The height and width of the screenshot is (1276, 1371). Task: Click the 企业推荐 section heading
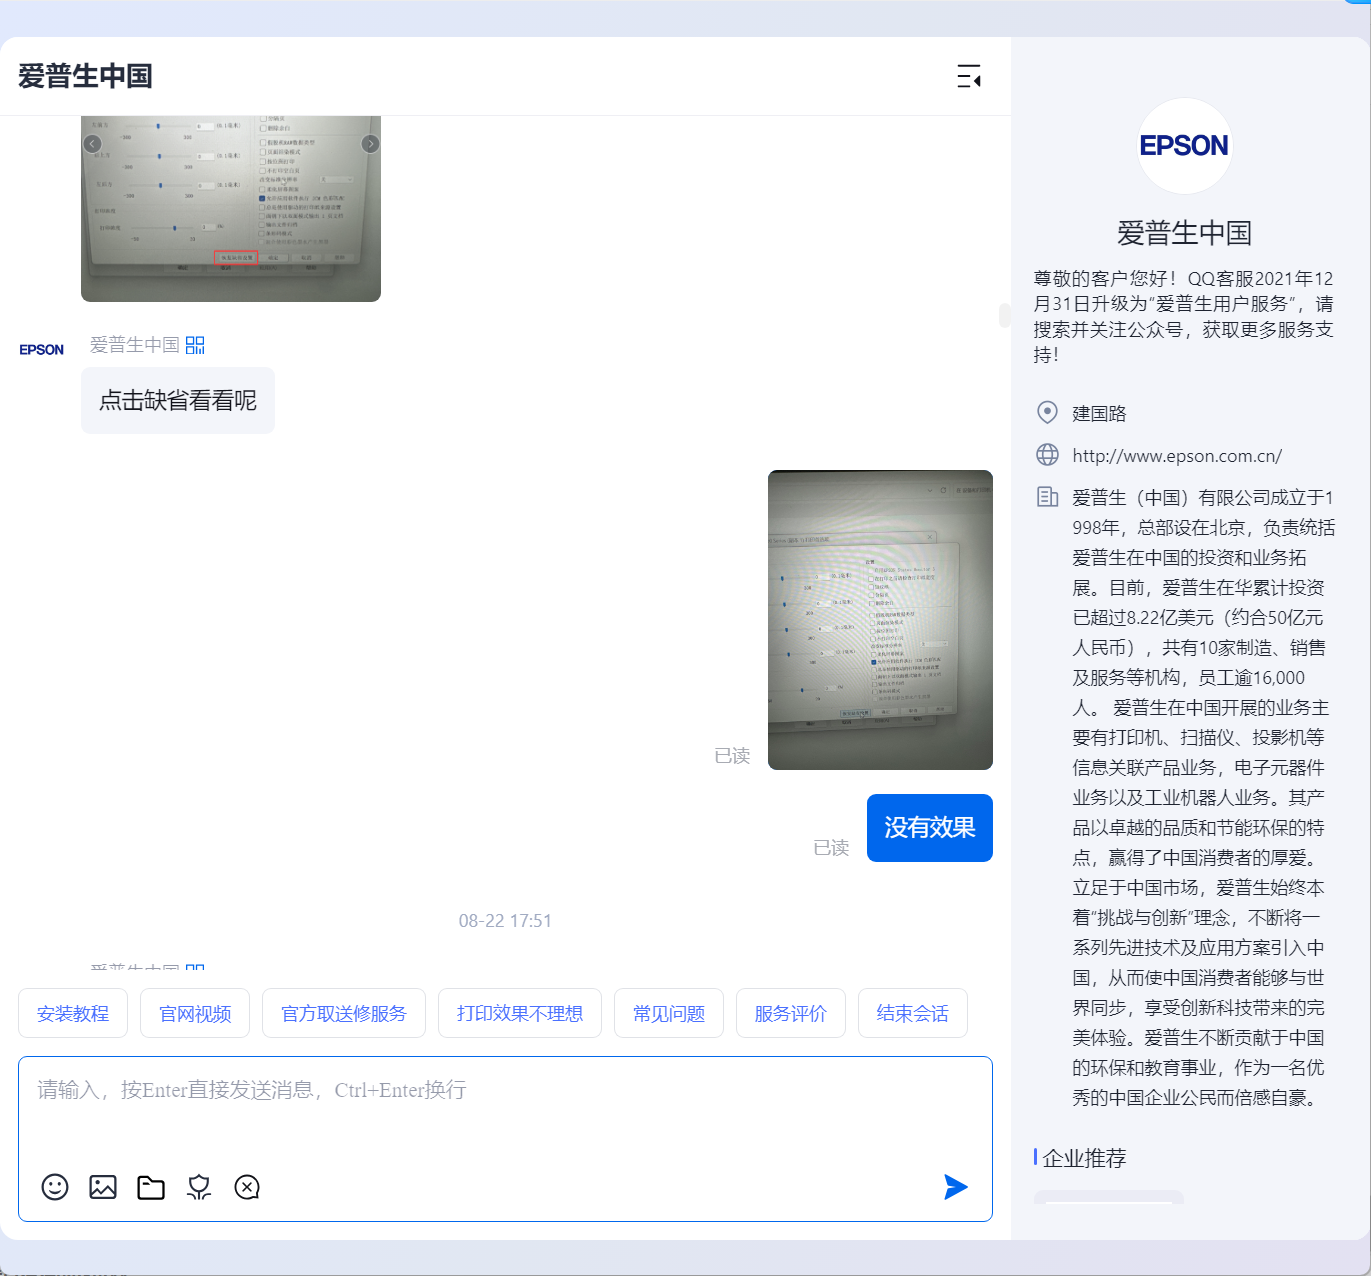pyautogui.click(x=1084, y=1158)
